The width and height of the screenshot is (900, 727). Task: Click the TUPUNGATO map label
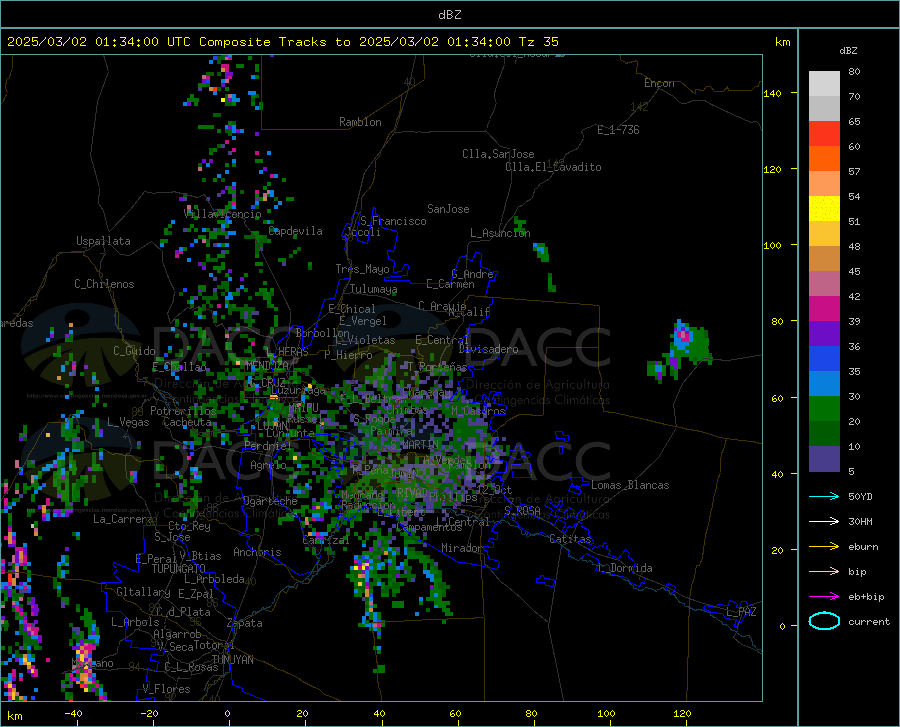179,569
